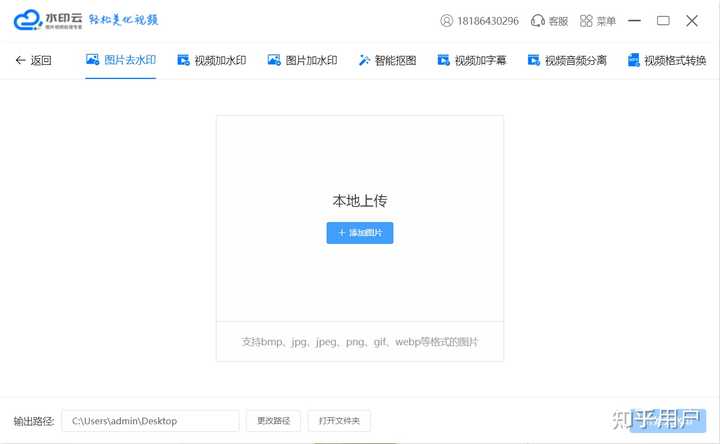Click the 智能抠图 magic wand icon
This screenshot has width=720, height=444.
[x=364, y=60]
